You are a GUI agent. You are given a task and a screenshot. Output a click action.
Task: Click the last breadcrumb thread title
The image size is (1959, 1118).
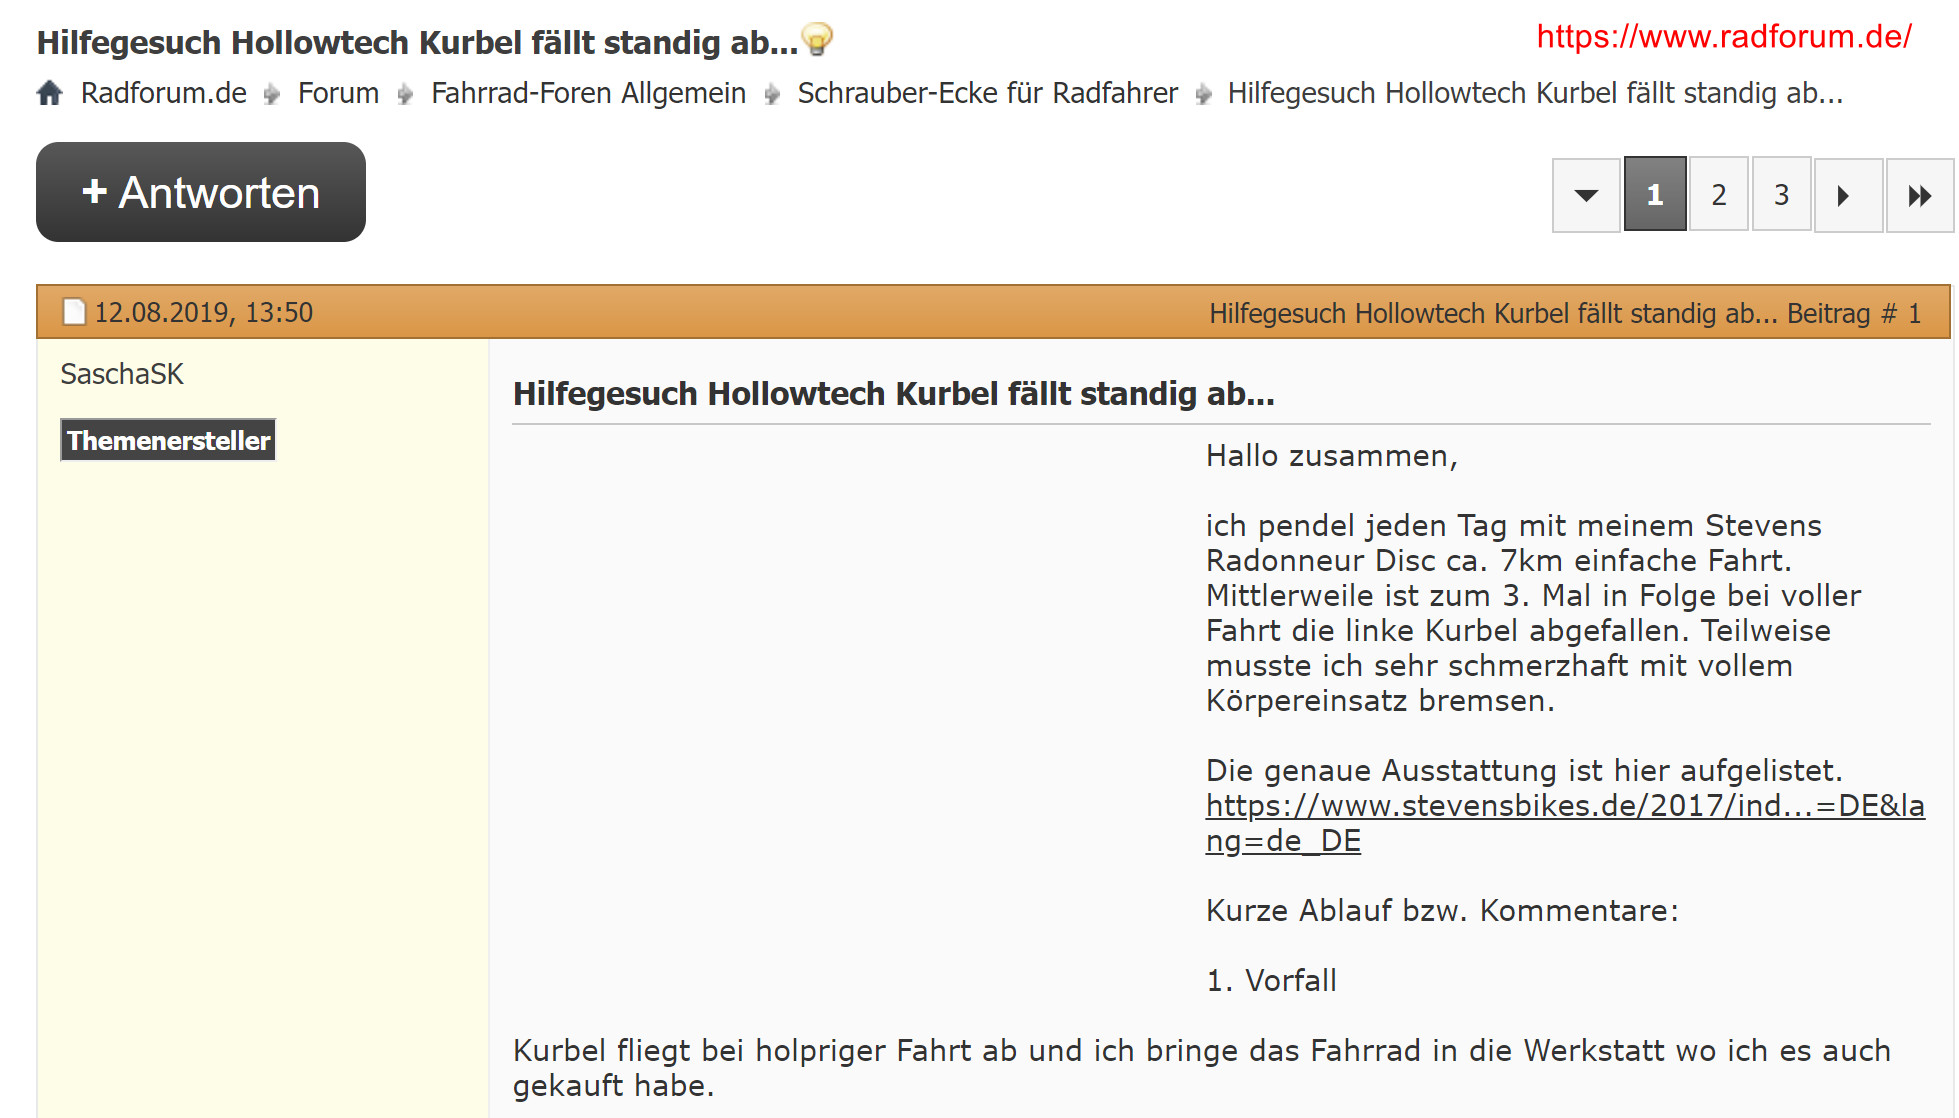pyautogui.click(x=1534, y=93)
